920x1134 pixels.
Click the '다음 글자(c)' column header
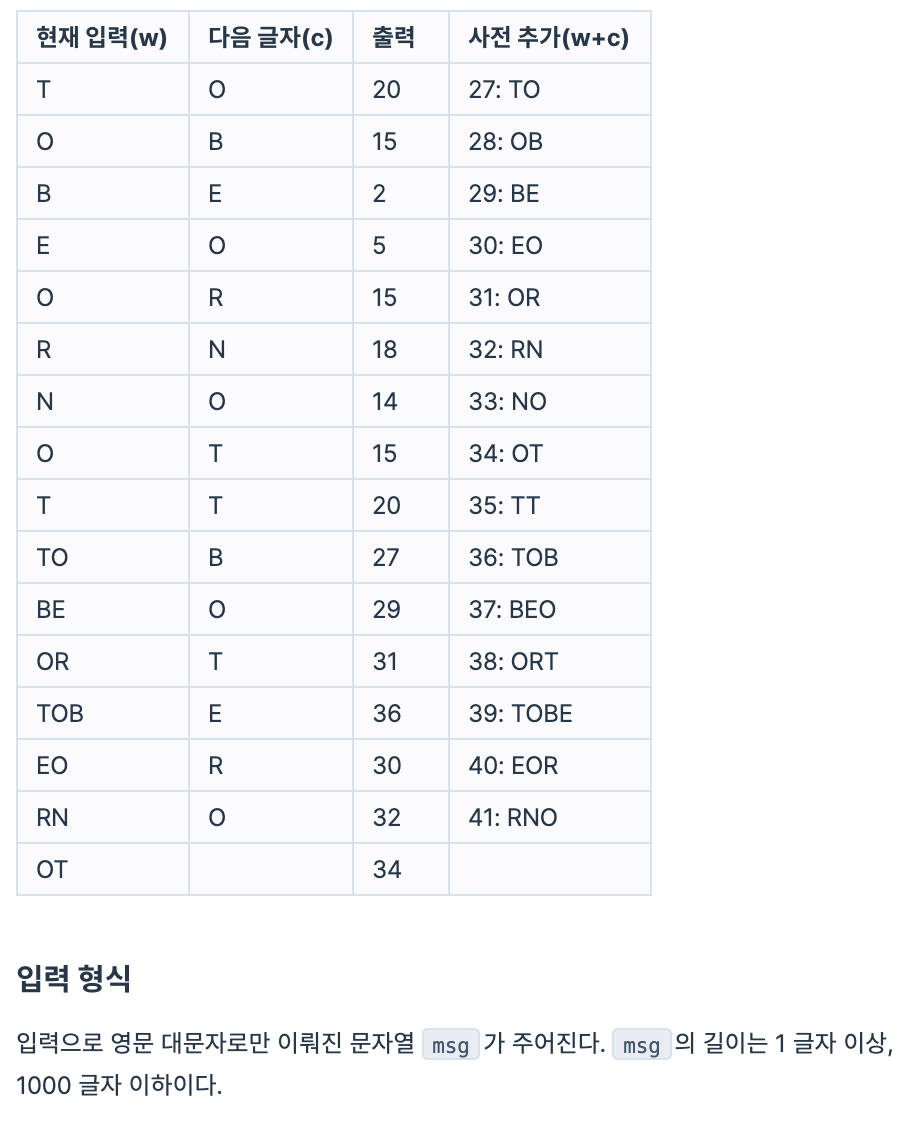point(270,38)
